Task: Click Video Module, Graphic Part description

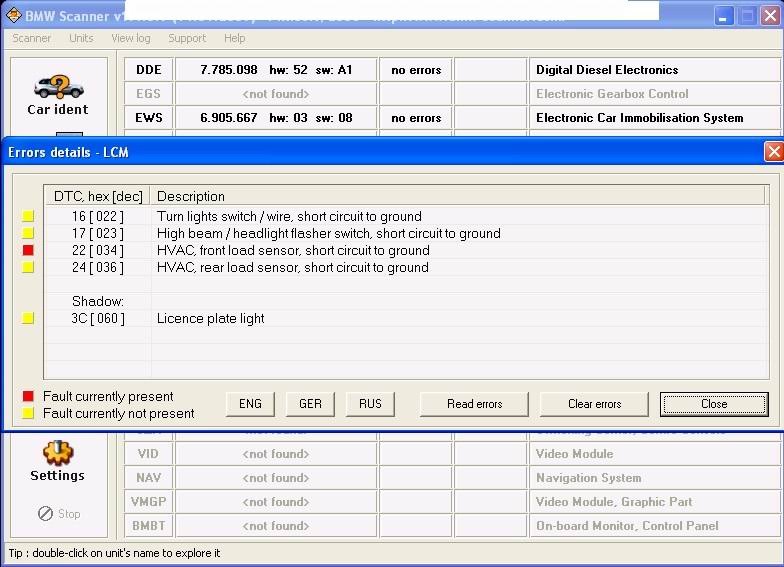Action: [614, 502]
